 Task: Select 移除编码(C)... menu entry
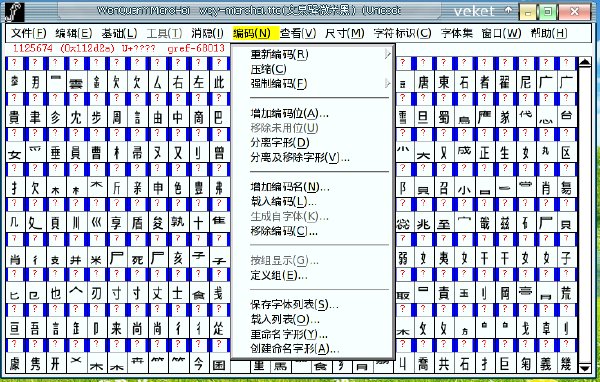click(x=284, y=231)
